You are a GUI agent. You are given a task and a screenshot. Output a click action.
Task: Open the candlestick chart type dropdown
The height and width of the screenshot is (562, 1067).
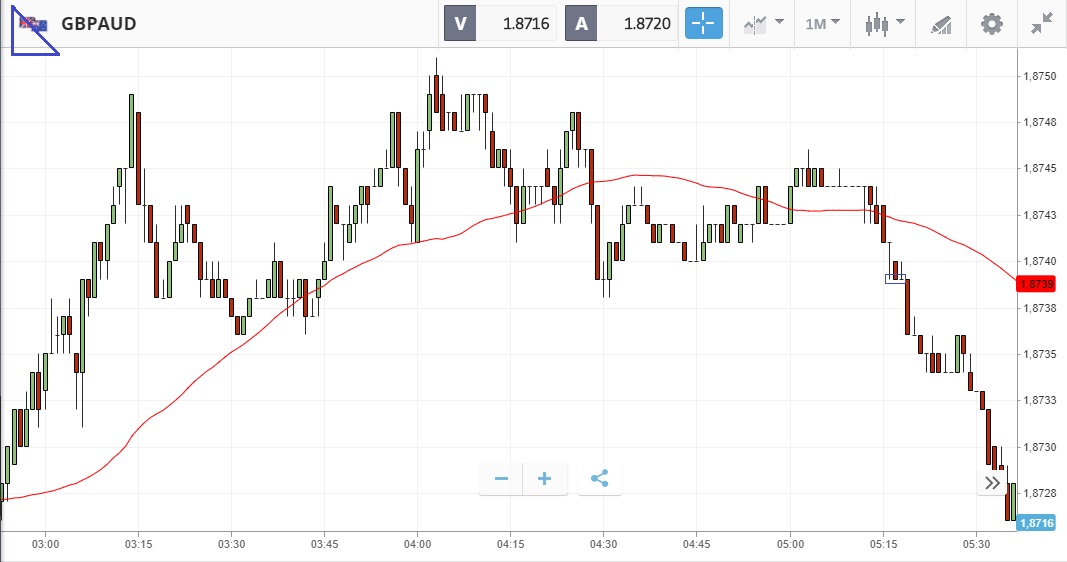point(884,23)
